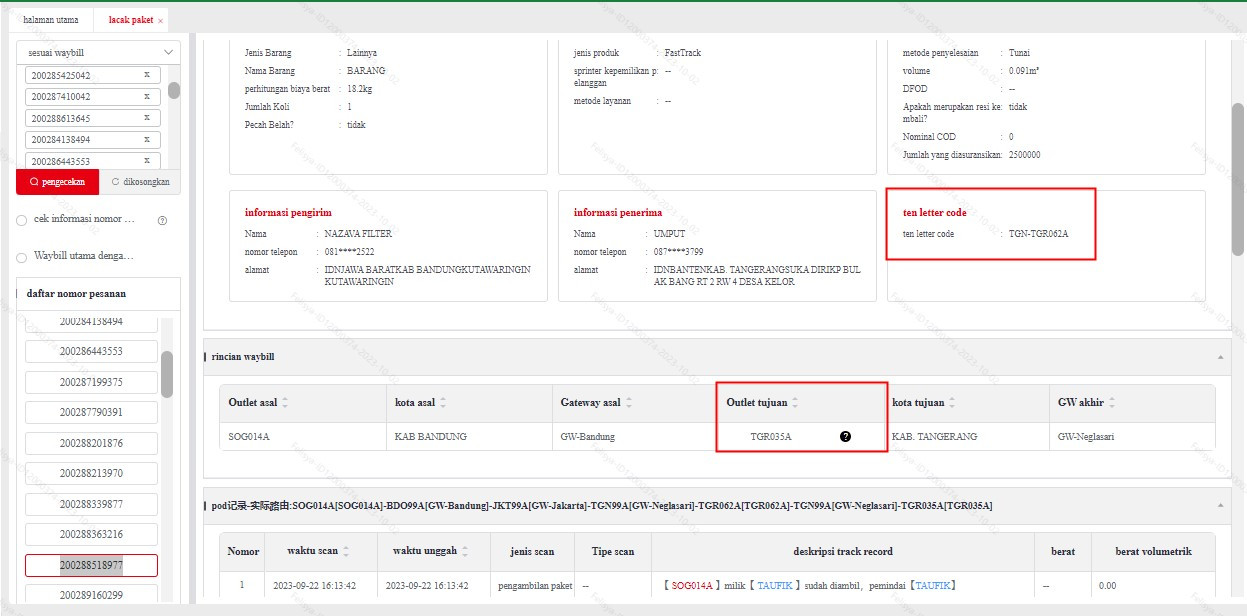This screenshot has height=616, width=1247.
Task: Click the TGN-TGR062A ten letter code value
Action: [x=1038, y=234]
